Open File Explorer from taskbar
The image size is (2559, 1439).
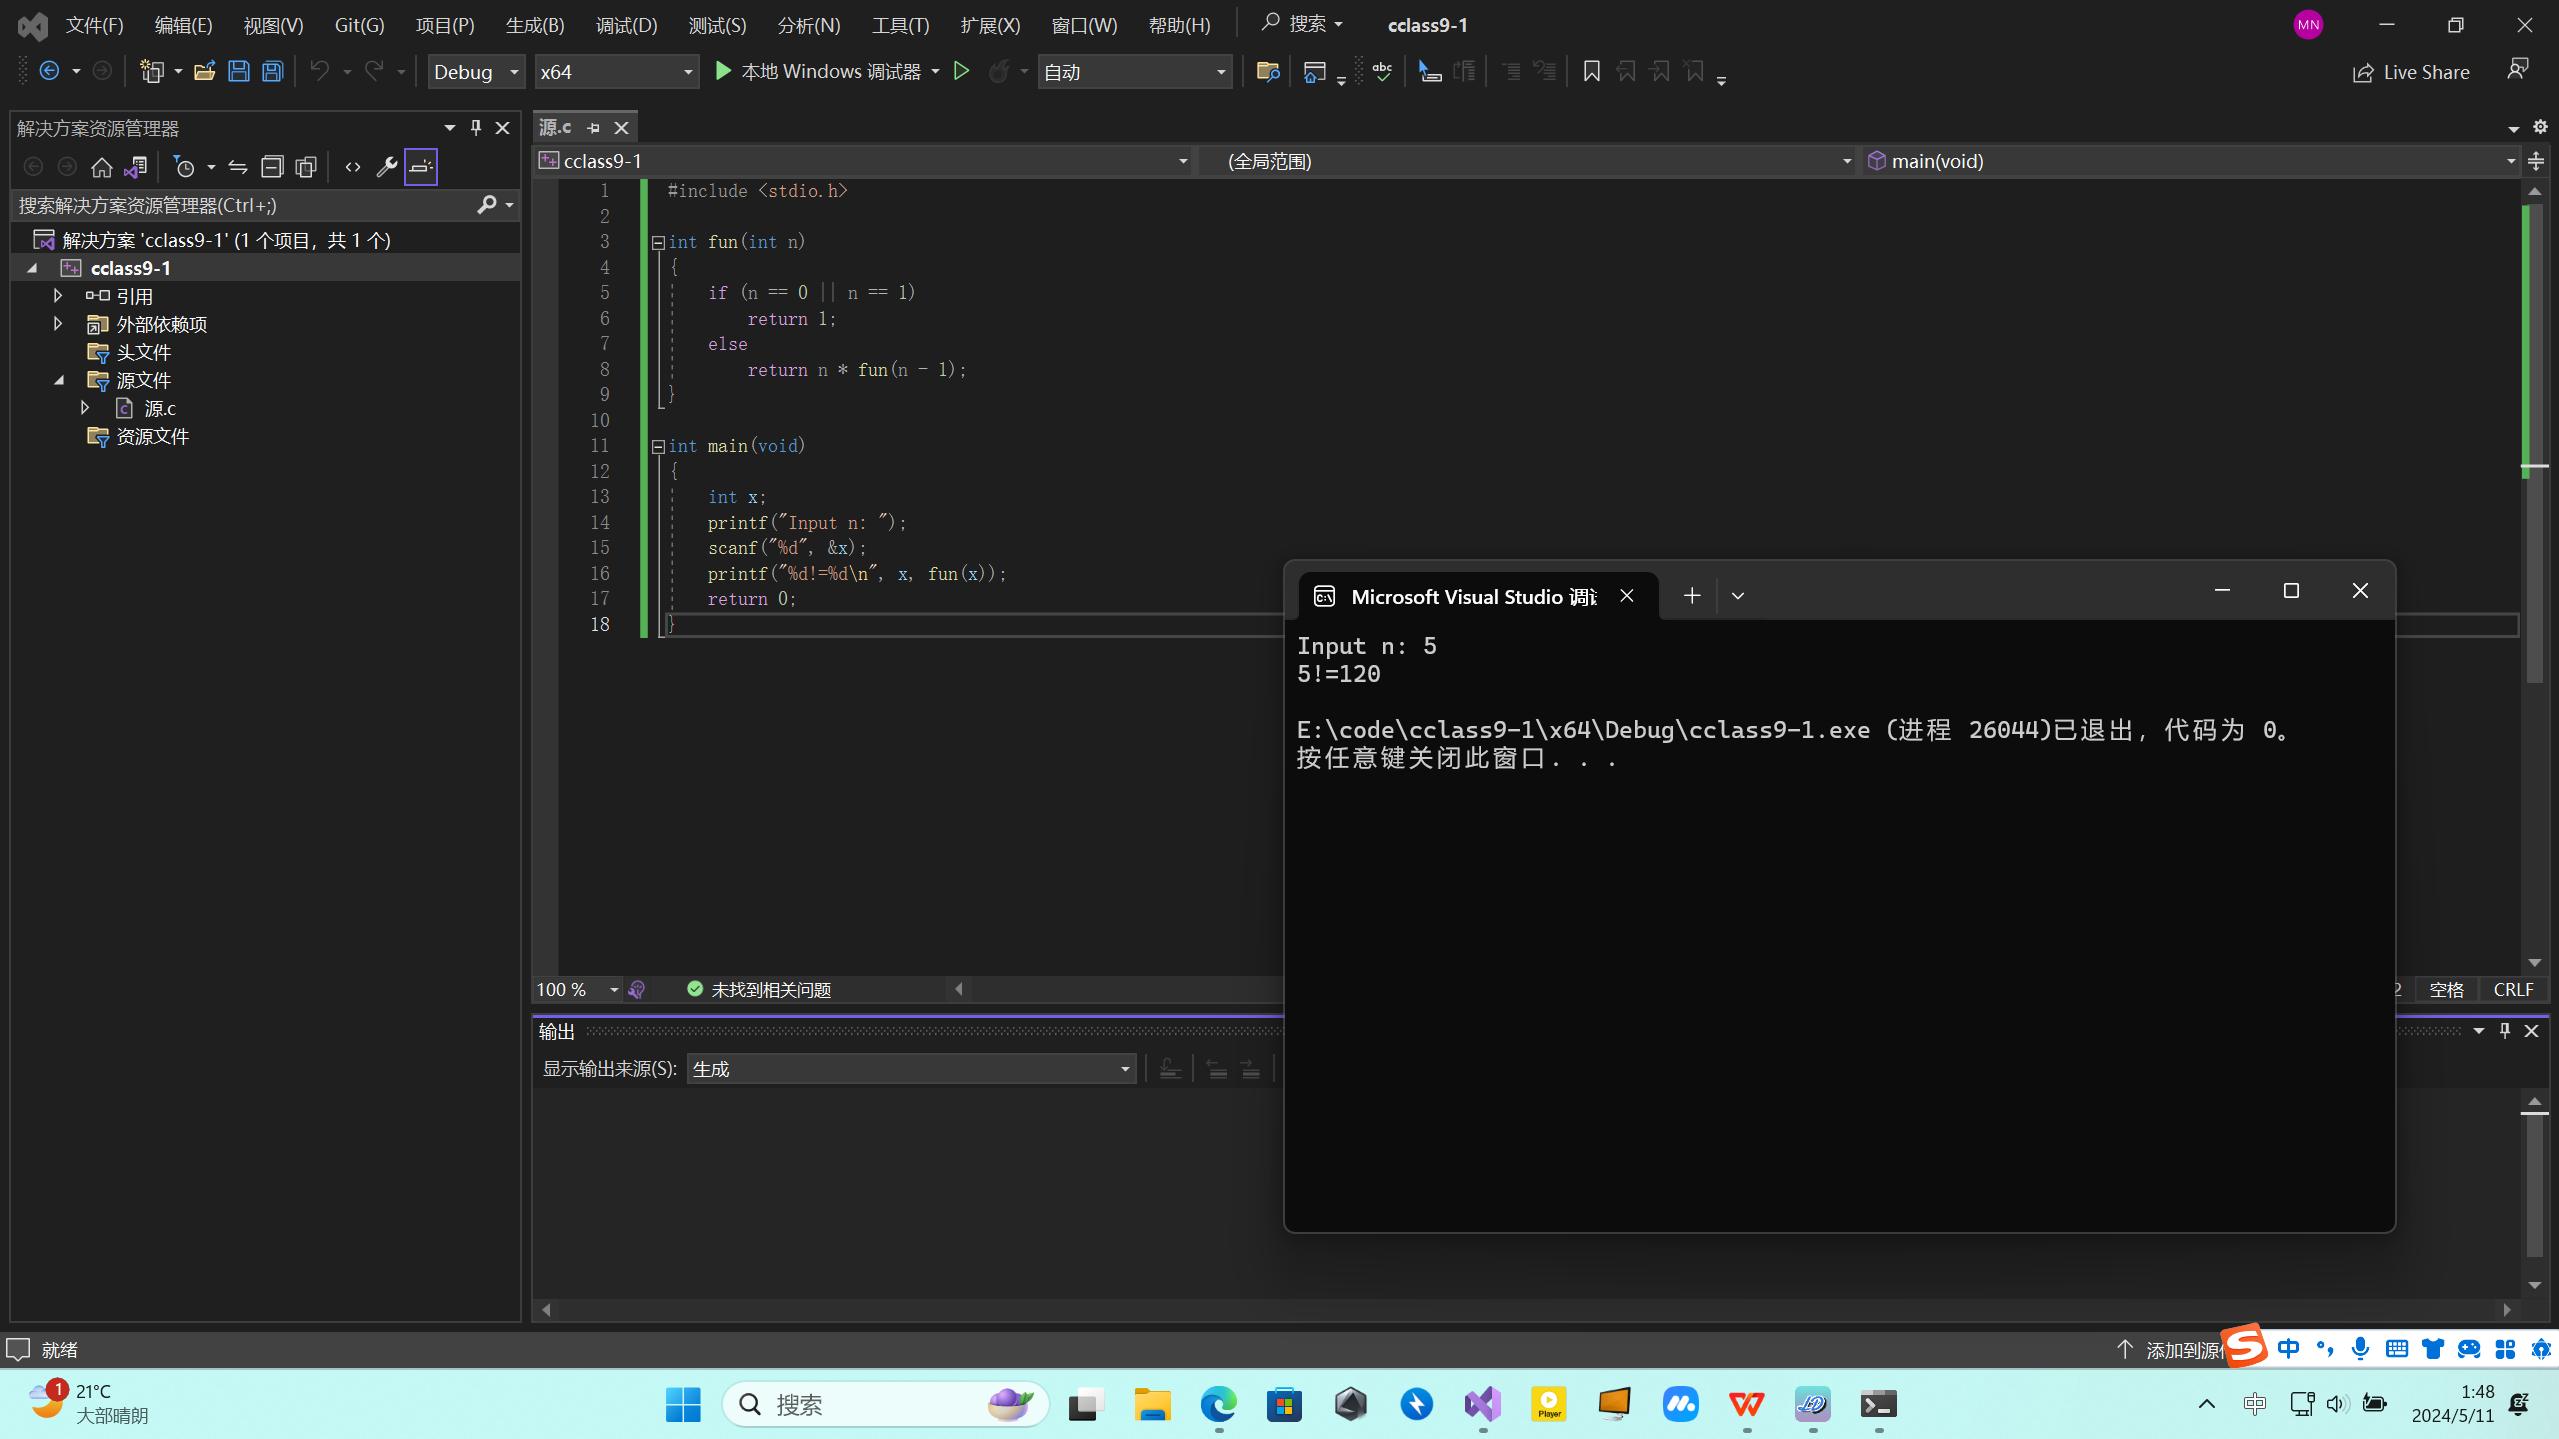1152,1404
